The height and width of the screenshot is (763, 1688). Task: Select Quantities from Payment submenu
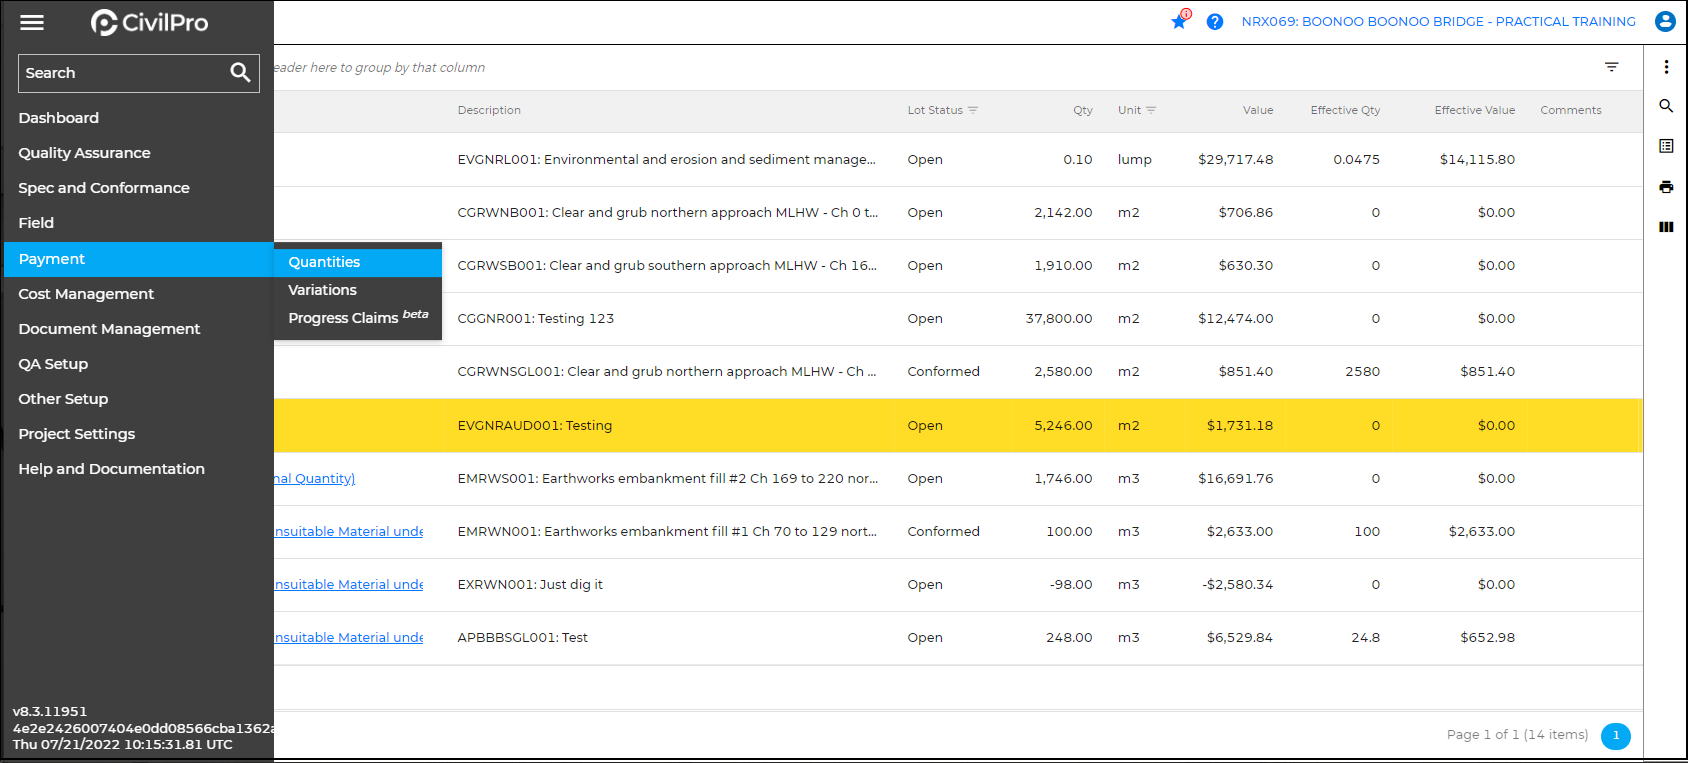tap(324, 262)
